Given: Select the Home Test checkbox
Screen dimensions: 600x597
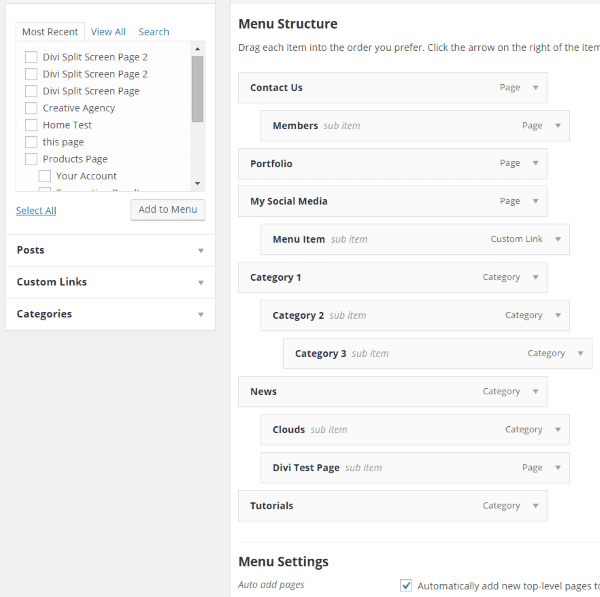Looking at the screenshot, I should [x=31, y=125].
